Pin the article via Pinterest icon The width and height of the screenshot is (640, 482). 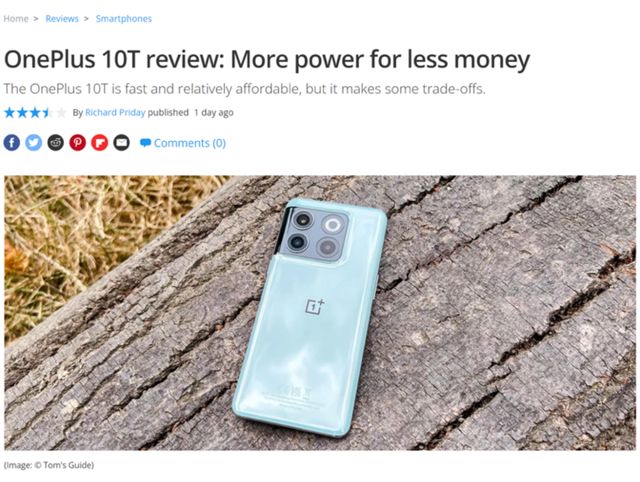[x=78, y=143]
